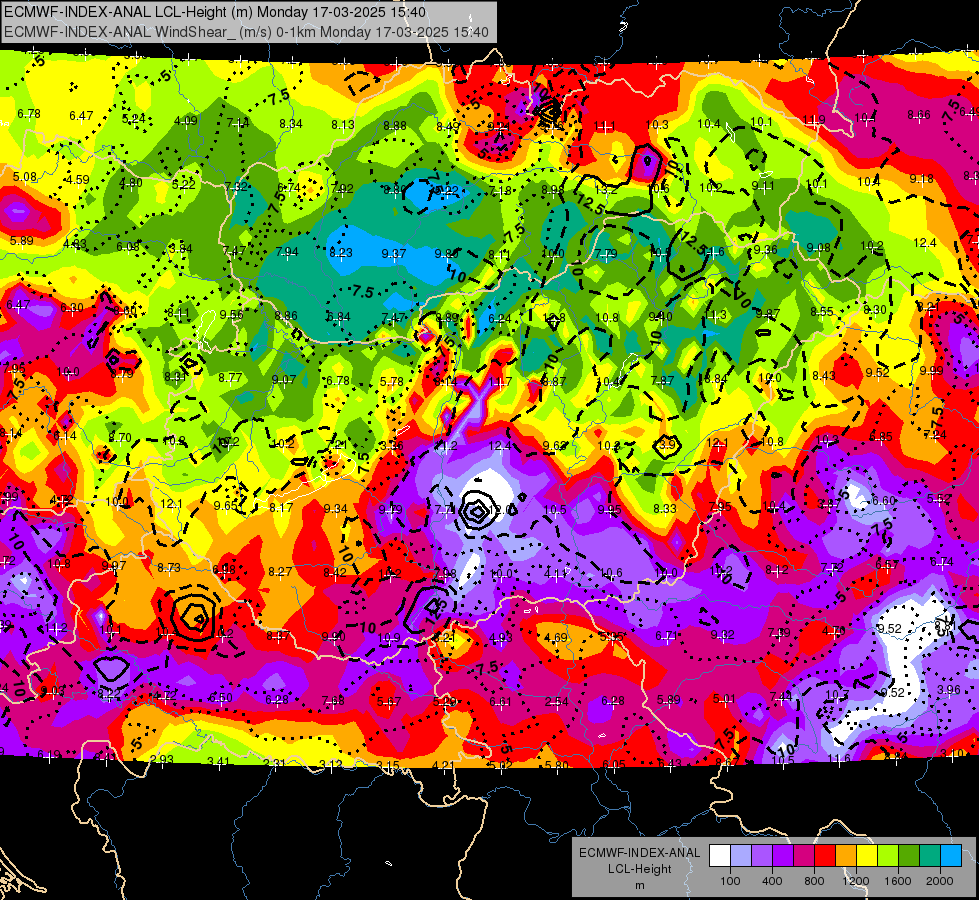Pick the lime green legend swatch
Screen dimensions: 979x900
[888, 855]
